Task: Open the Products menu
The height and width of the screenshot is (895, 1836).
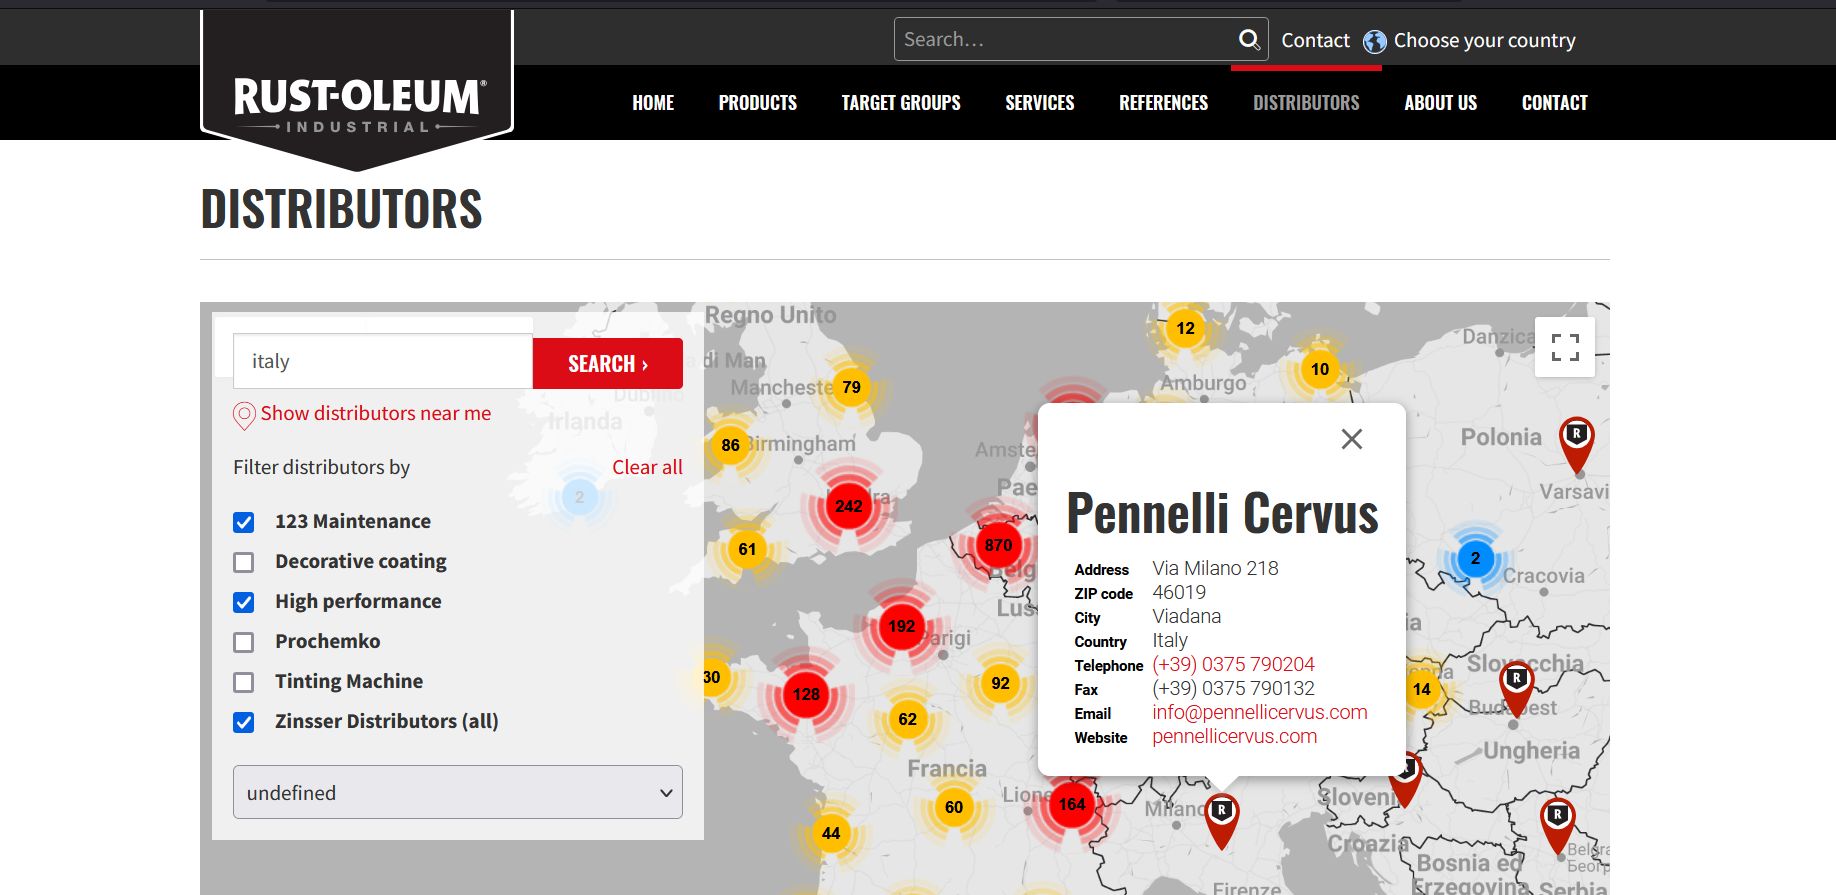Action: 757,103
